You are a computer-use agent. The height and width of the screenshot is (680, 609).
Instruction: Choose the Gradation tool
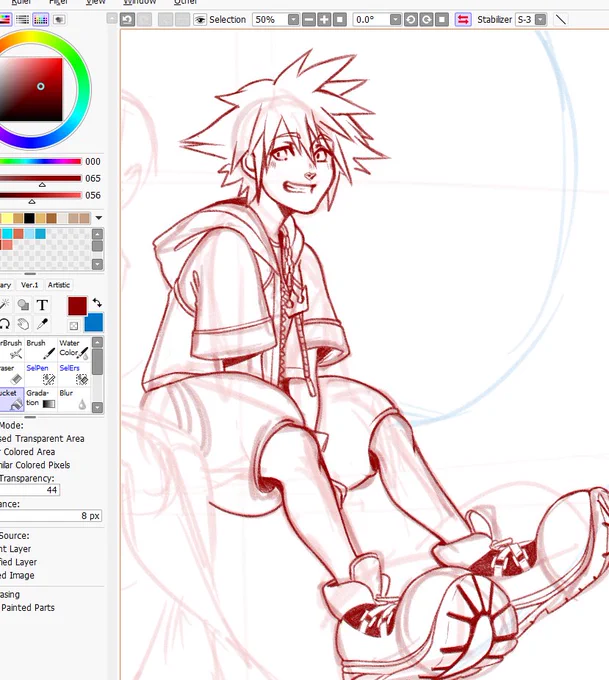click(41, 399)
